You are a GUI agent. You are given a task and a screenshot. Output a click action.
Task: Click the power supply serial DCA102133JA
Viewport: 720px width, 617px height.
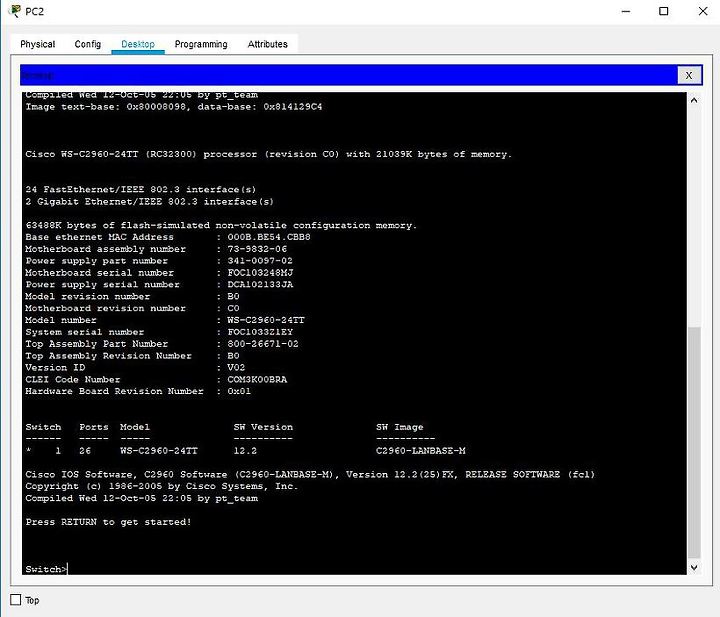pos(260,285)
